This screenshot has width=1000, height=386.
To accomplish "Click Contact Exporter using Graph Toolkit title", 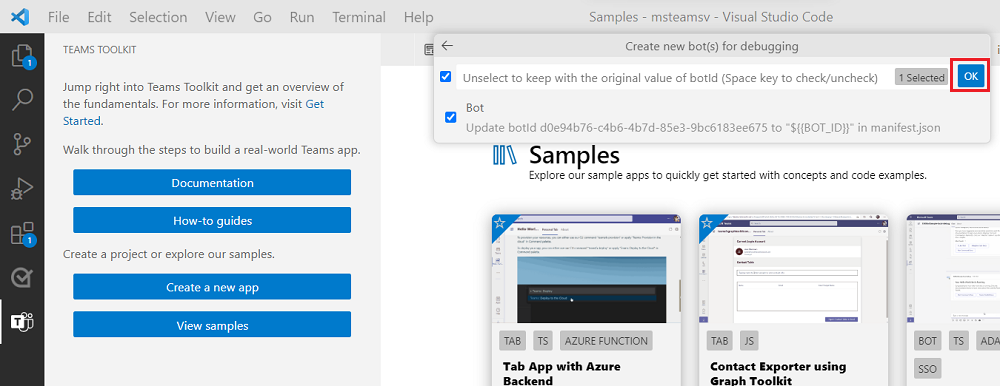I will click(778, 373).
